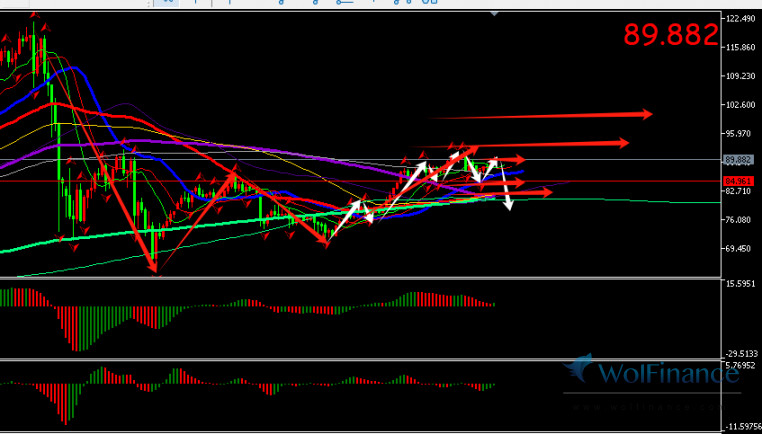The height and width of the screenshot is (434, 762).
Task: Click the 69.450 price axis label
Action: tap(738, 248)
